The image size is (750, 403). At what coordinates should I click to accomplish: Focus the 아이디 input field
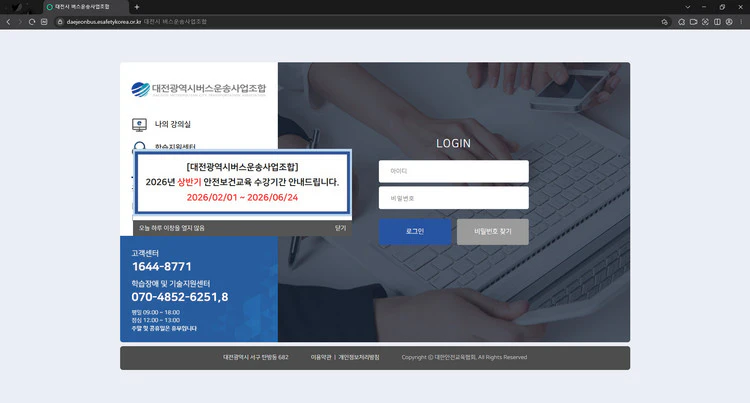453,171
